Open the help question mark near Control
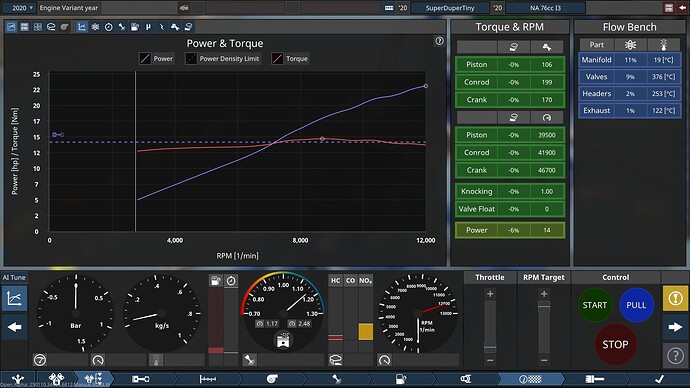The height and width of the screenshot is (388, 690). (x=675, y=355)
